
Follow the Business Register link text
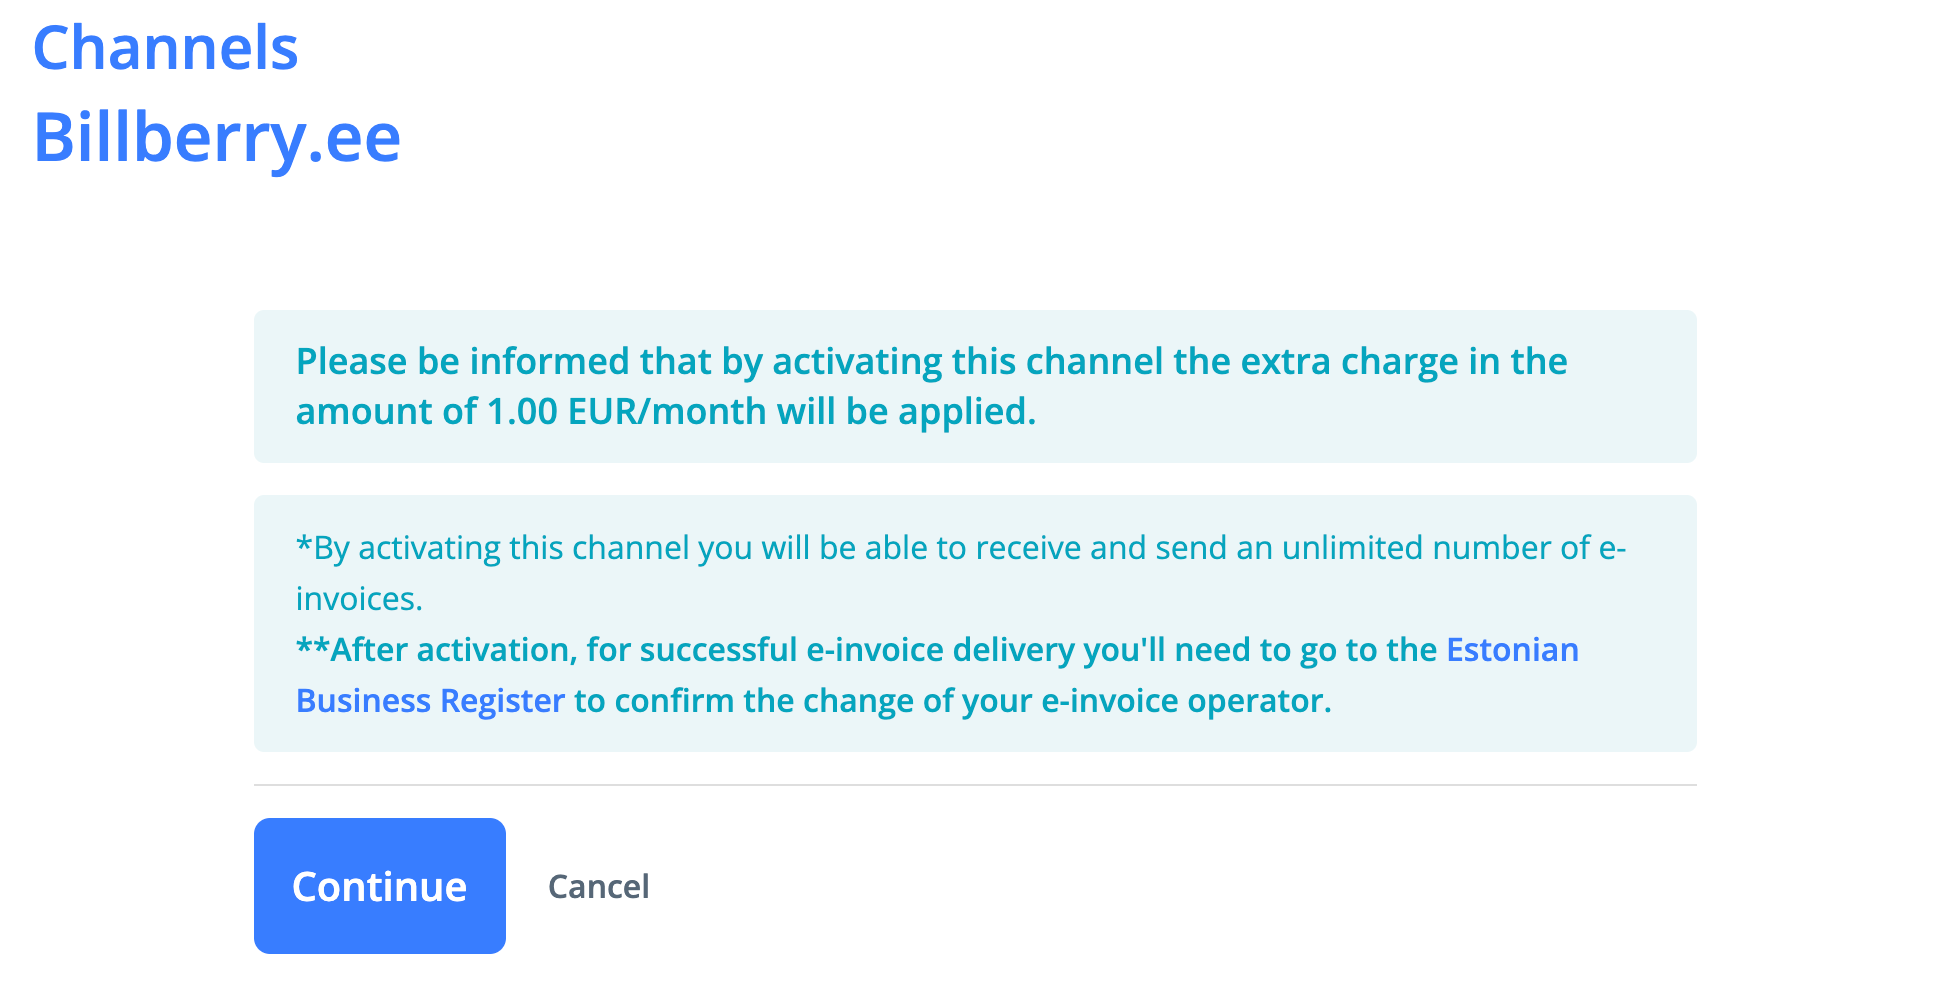click(x=430, y=701)
